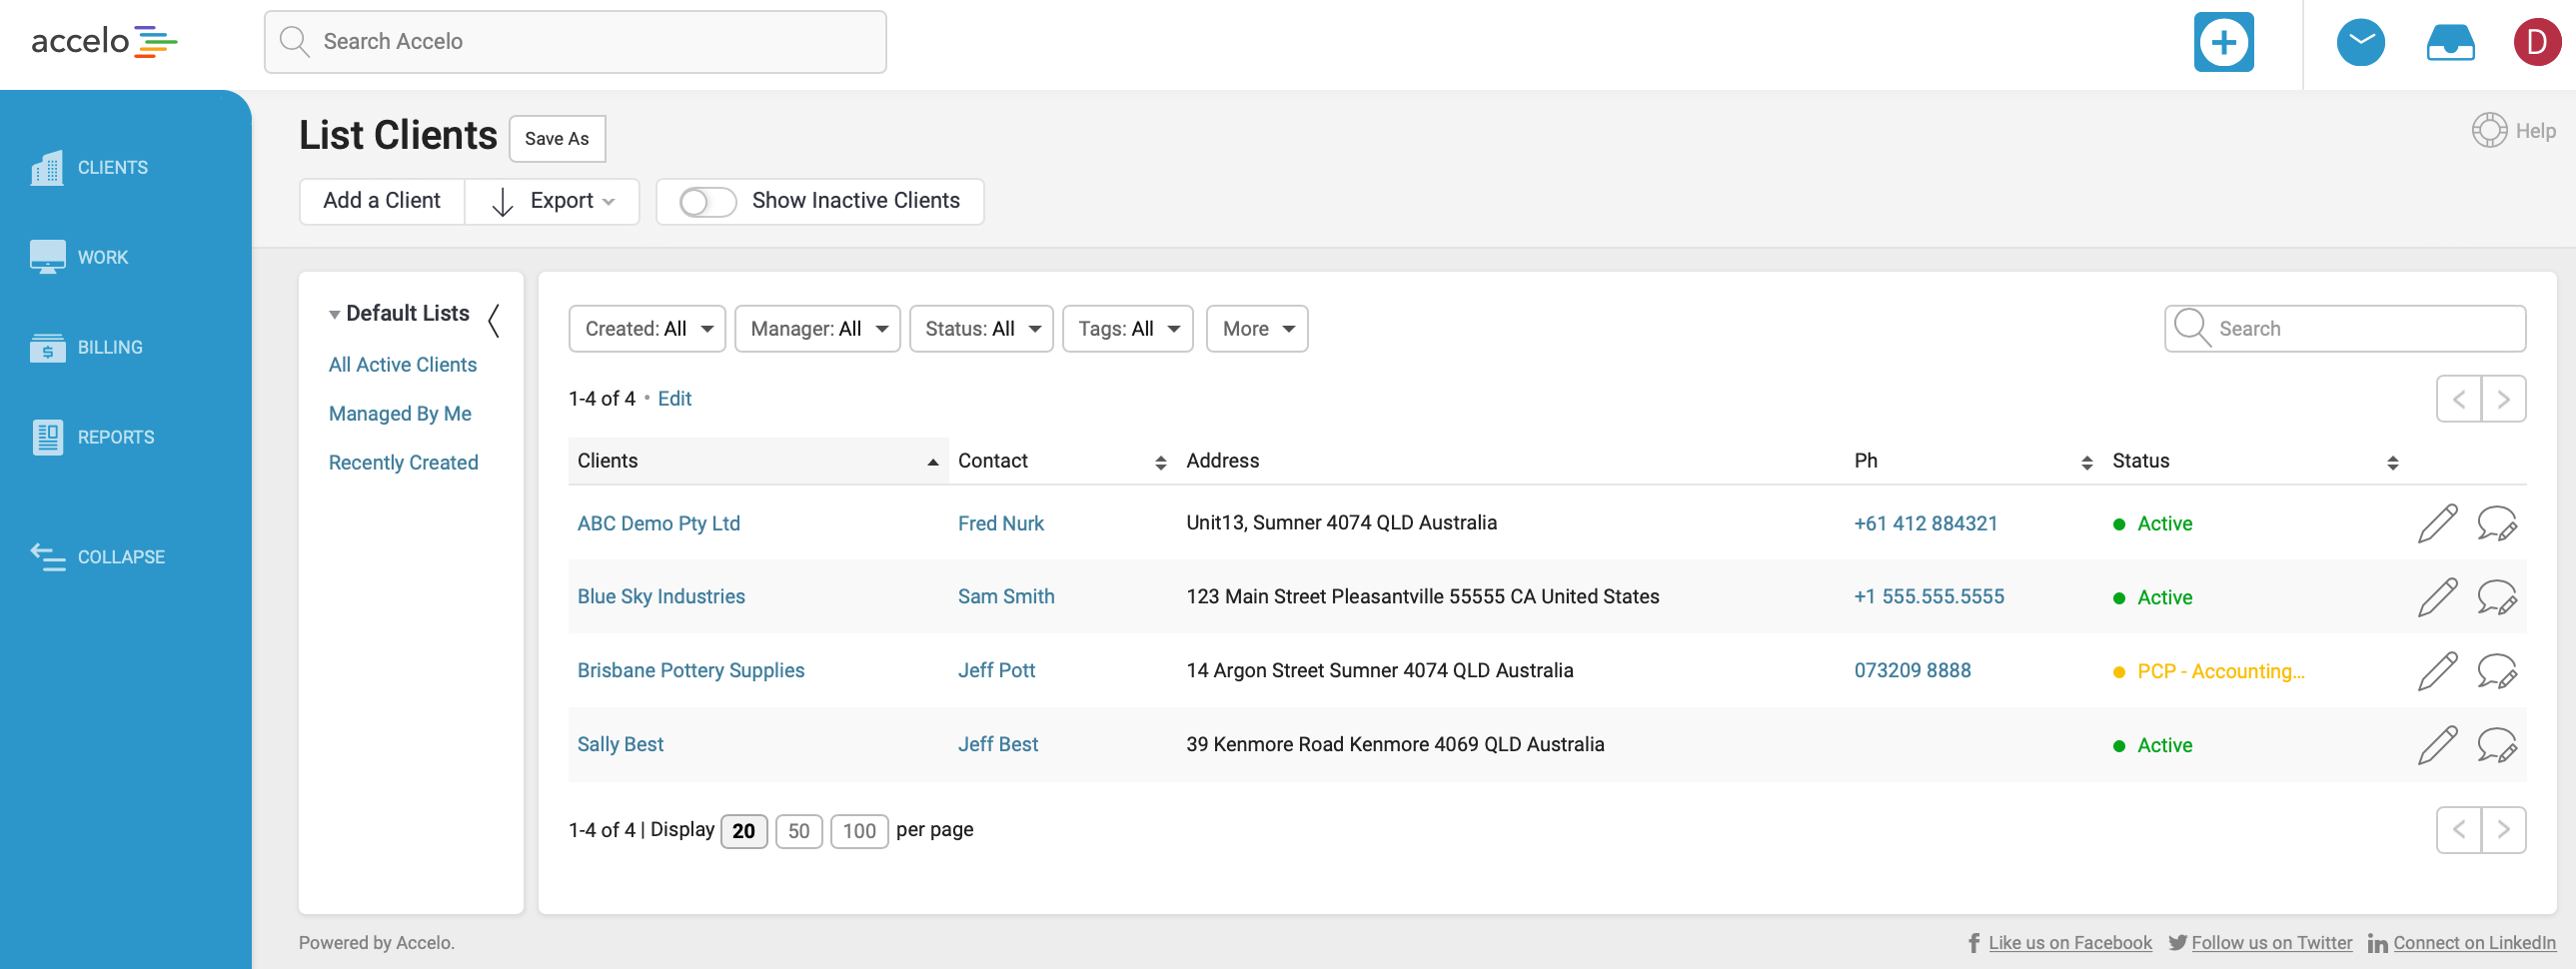Image resolution: width=2576 pixels, height=969 pixels.
Task: Open the All Active Clients list
Action: [402, 365]
